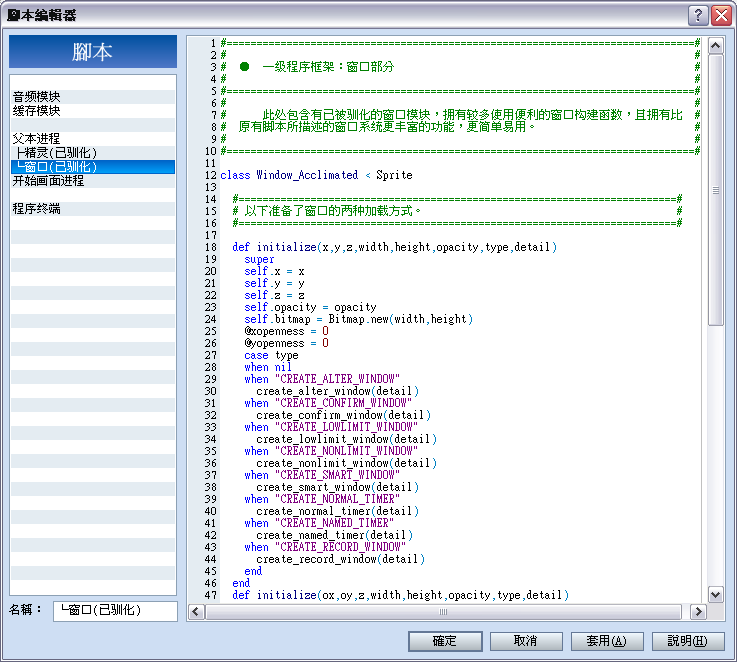Click code line "class Window_Acclimated < Sprite"

316,175
